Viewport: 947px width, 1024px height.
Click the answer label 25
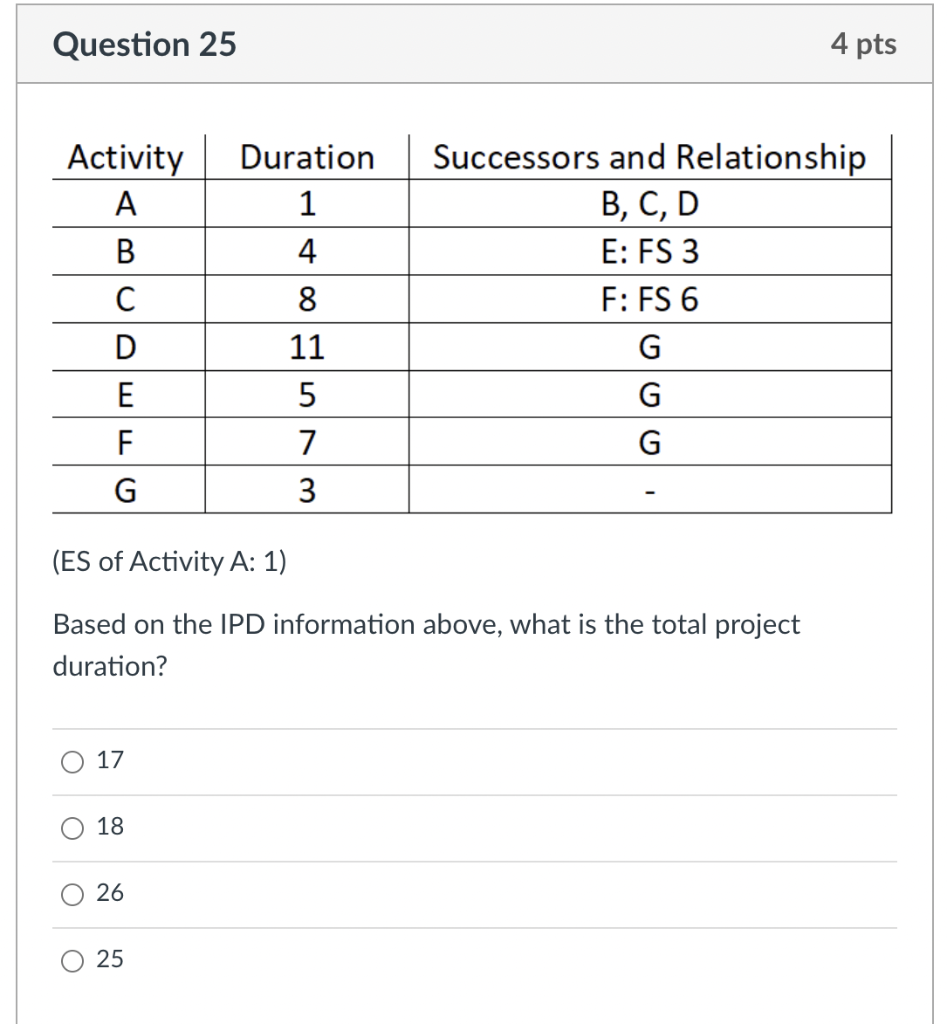pos(110,960)
